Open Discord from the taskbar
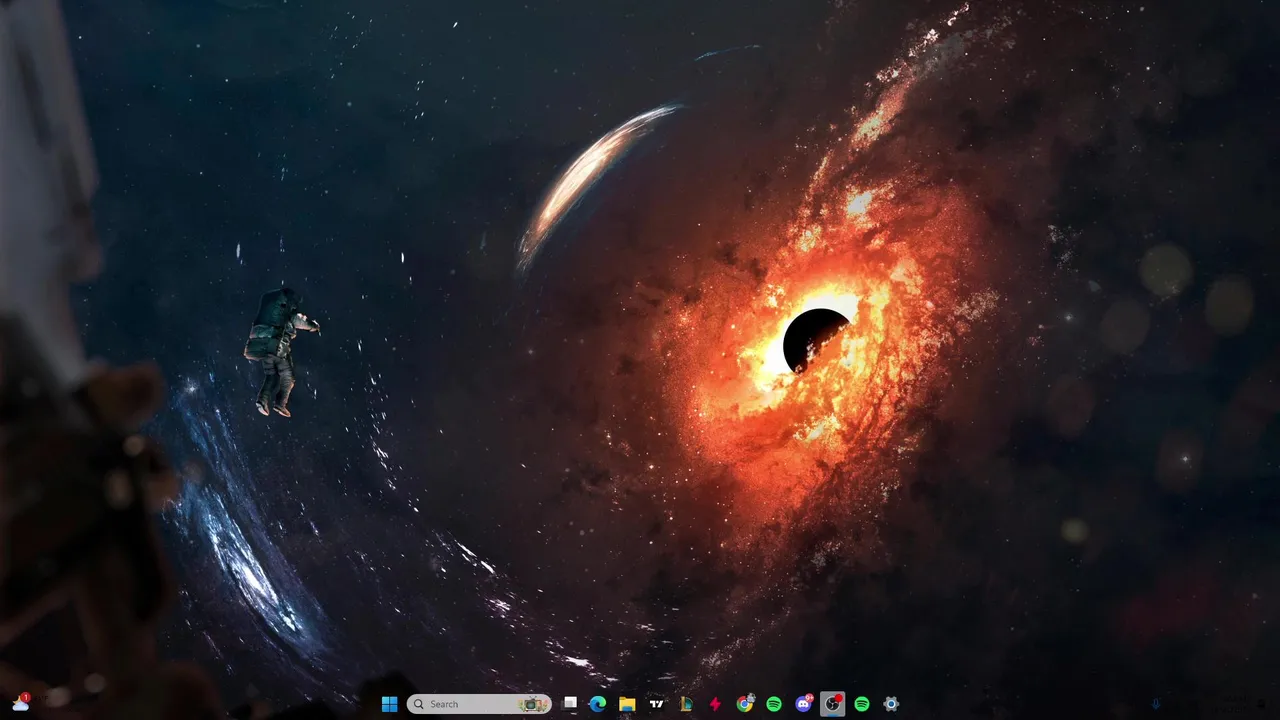The height and width of the screenshot is (720, 1280). click(803, 704)
